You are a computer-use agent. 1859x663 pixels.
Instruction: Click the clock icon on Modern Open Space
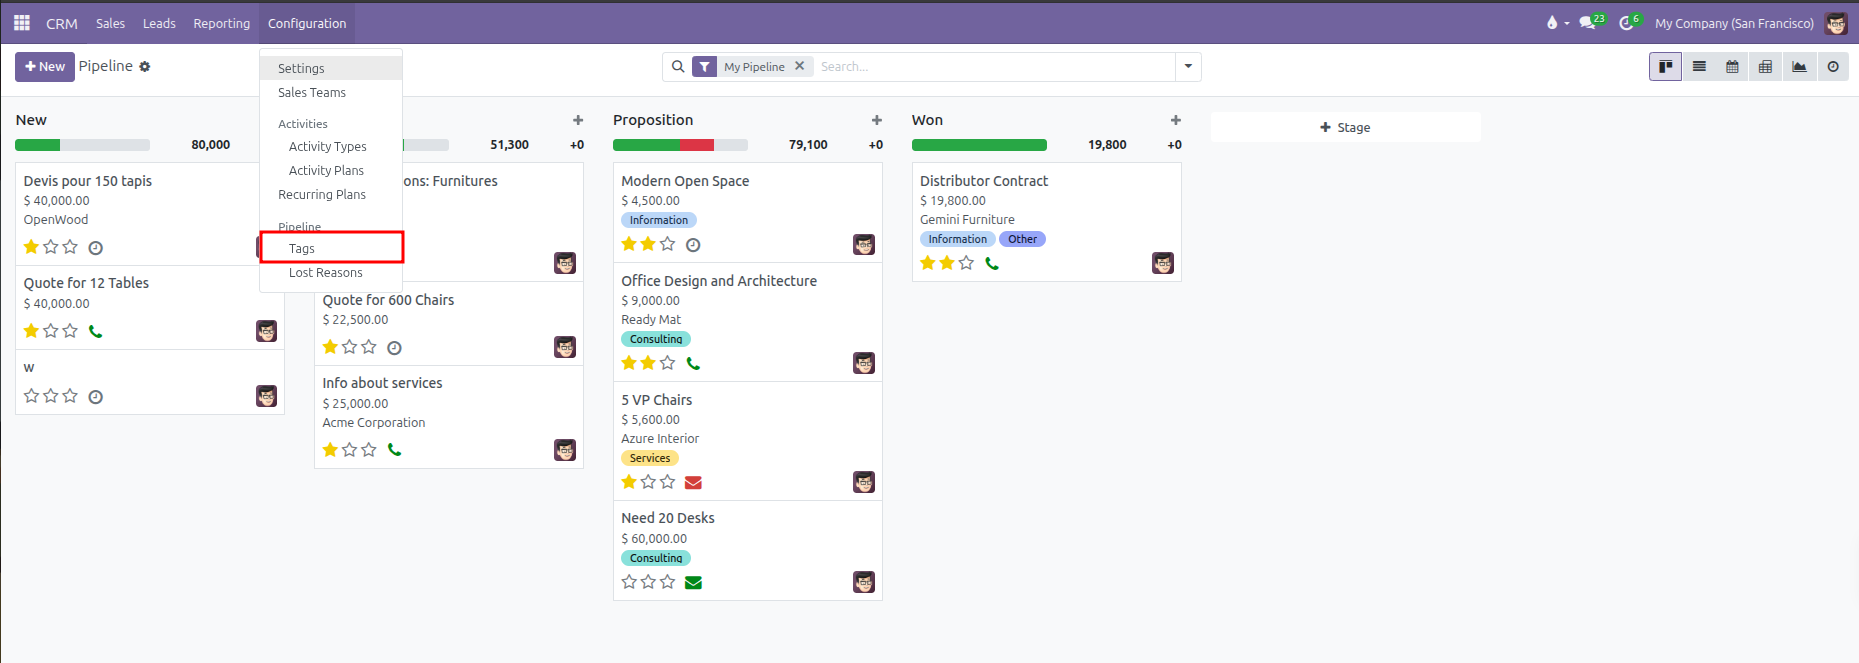[x=693, y=245]
